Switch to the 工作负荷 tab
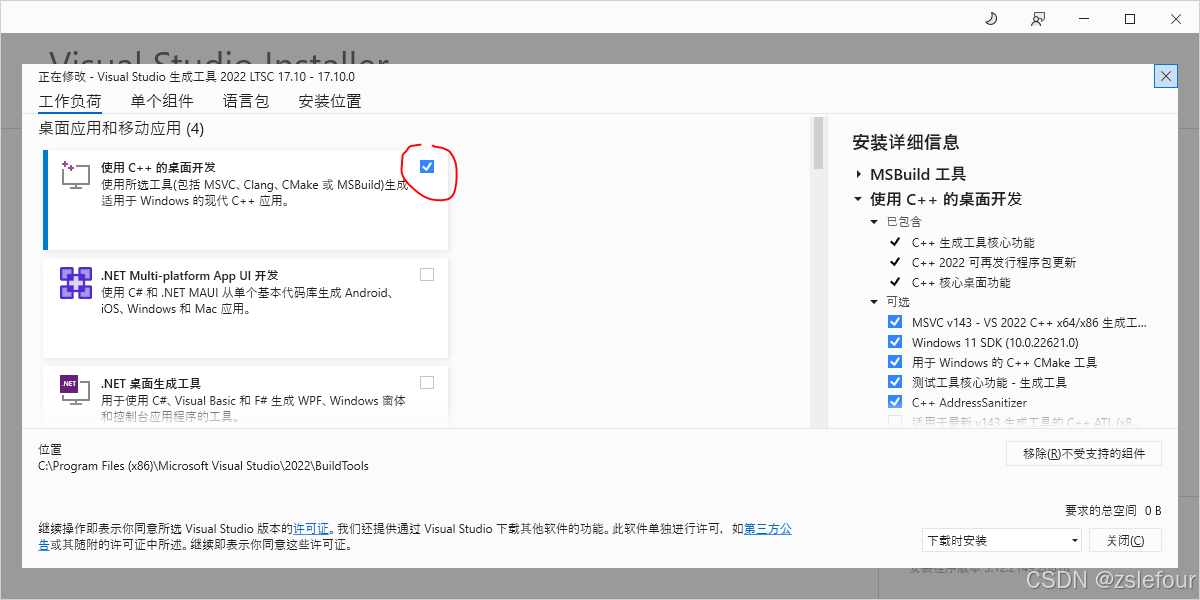Screen dimensions: 1200x600 pos(70,101)
